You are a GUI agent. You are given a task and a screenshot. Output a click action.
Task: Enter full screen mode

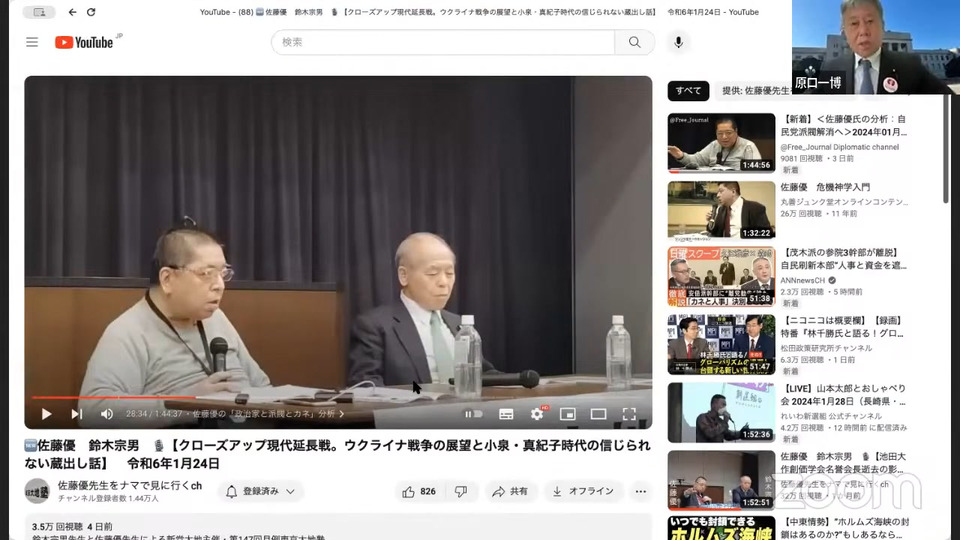(629, 414)
